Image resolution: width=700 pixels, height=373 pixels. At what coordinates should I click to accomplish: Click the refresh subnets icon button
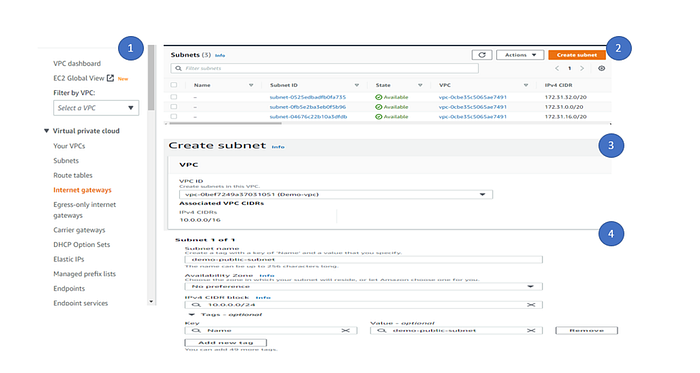[482, 55]
